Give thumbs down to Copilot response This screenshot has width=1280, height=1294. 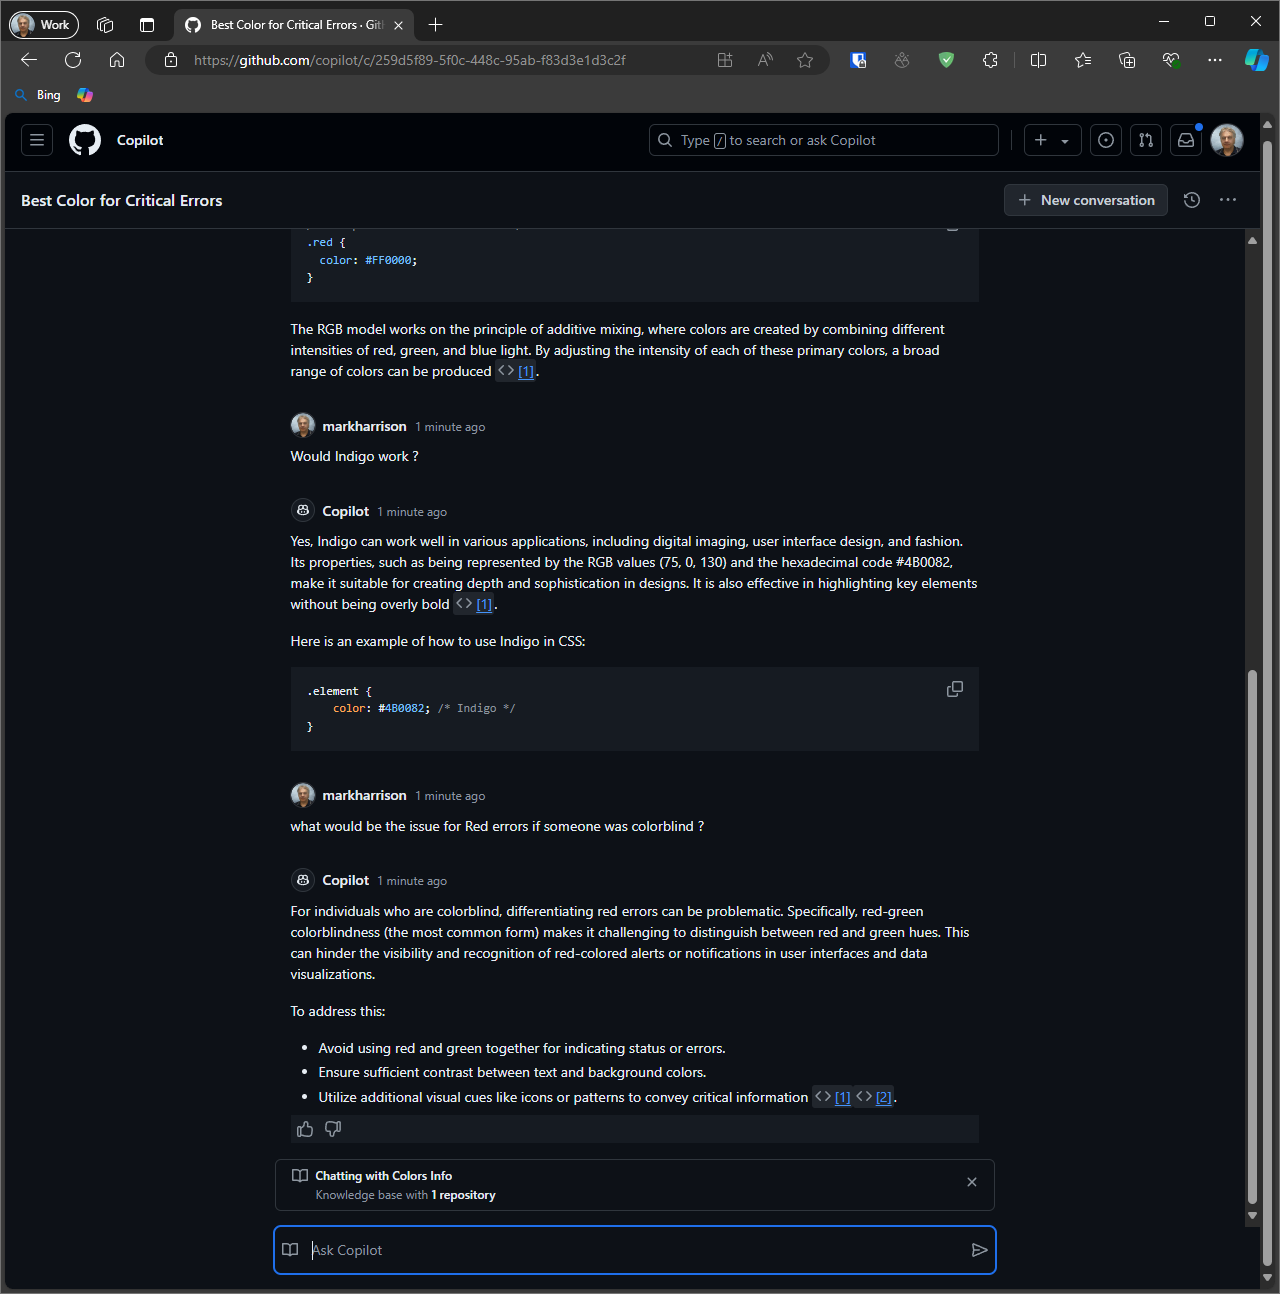333,1129
